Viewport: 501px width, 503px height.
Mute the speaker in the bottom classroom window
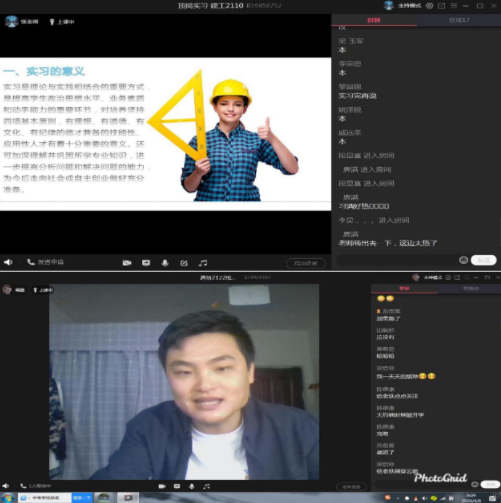coord(6,486)
